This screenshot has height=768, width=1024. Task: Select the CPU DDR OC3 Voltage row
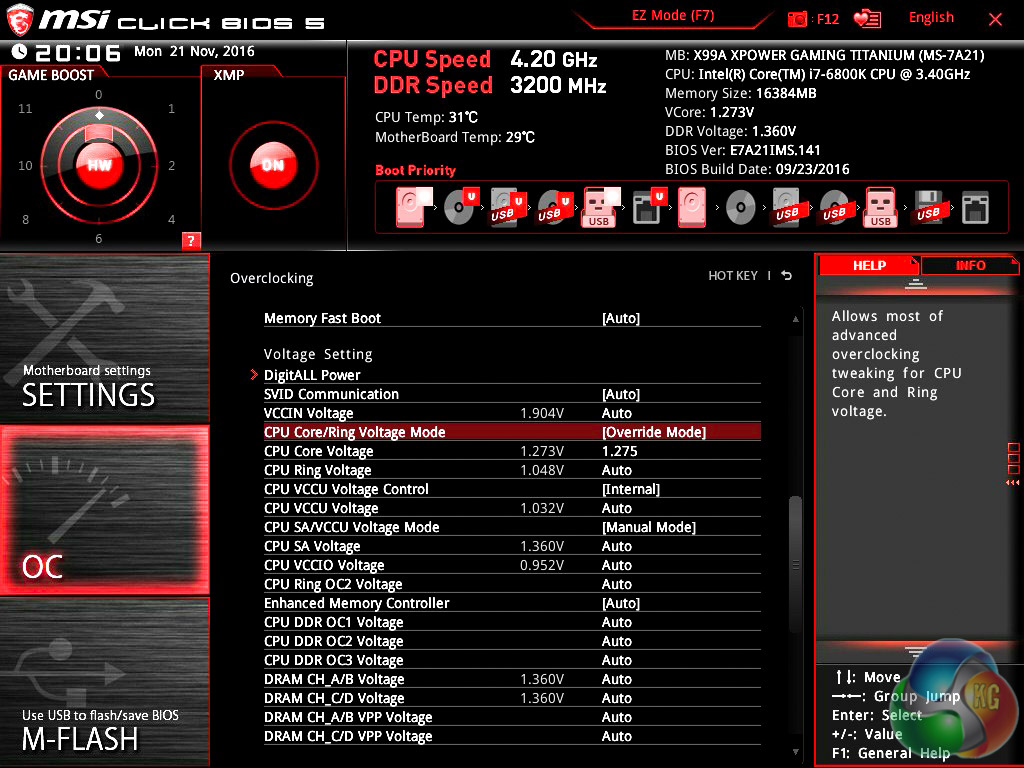tap(512, 660)
